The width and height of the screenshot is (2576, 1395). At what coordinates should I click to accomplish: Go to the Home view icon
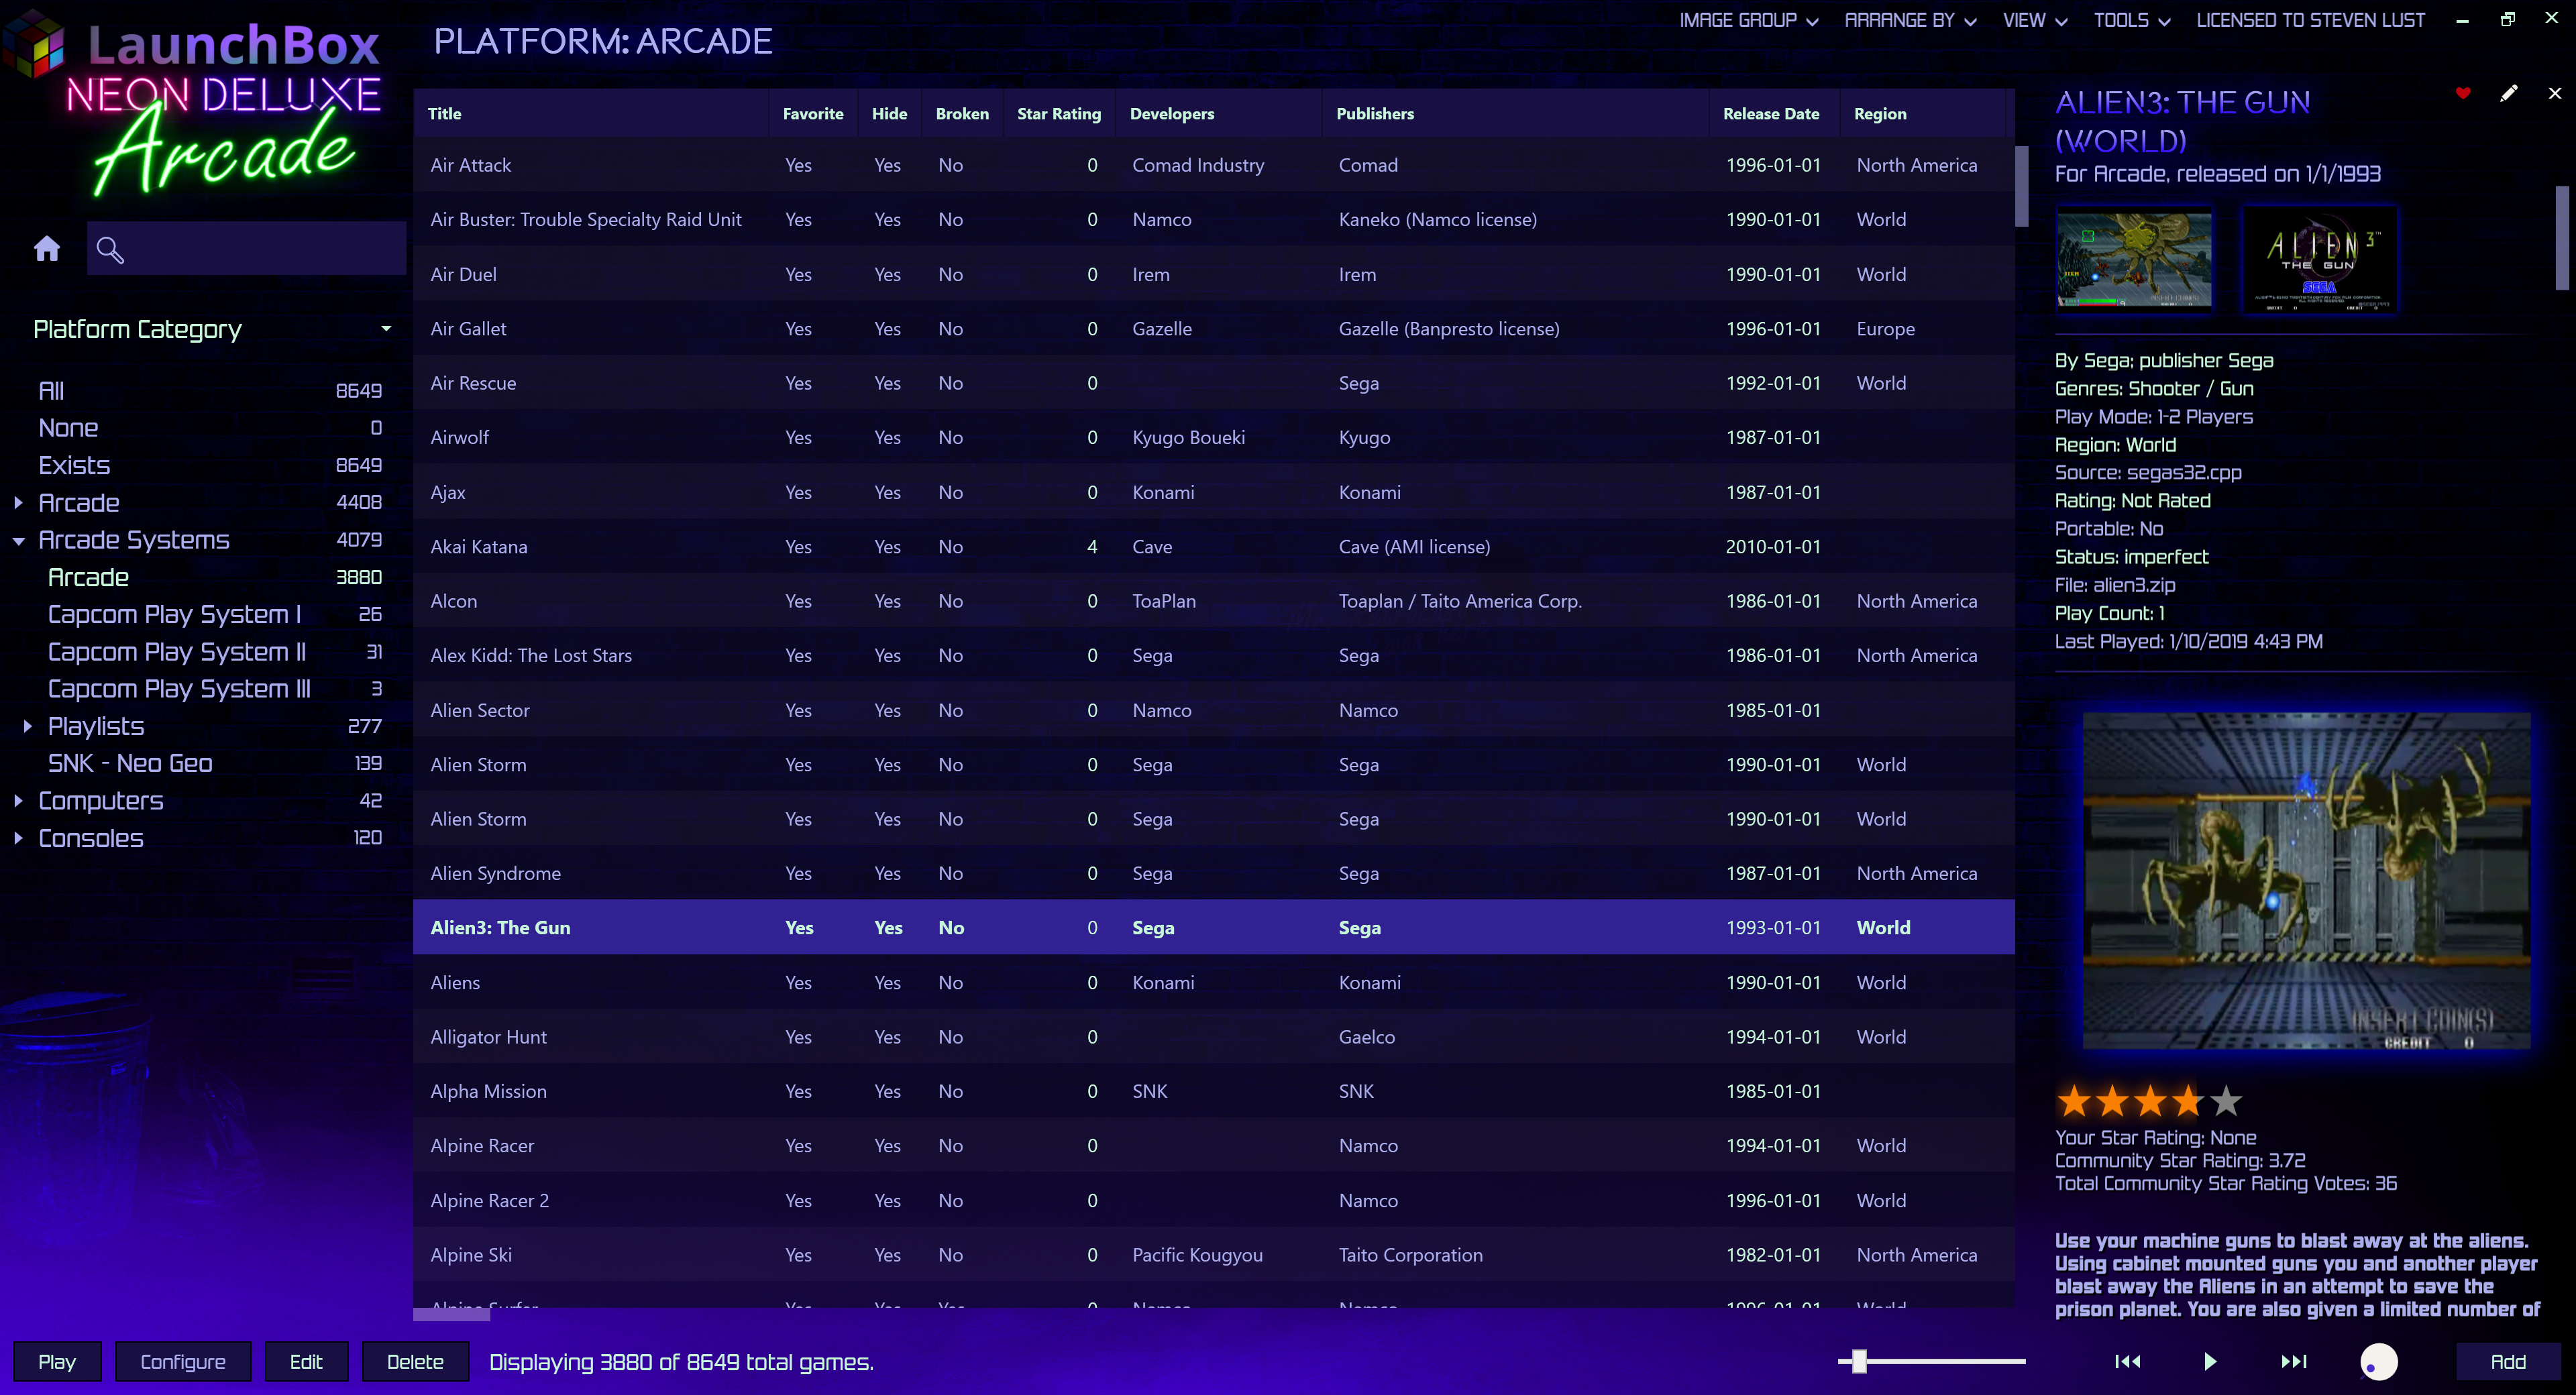click(x=47, y=249)
